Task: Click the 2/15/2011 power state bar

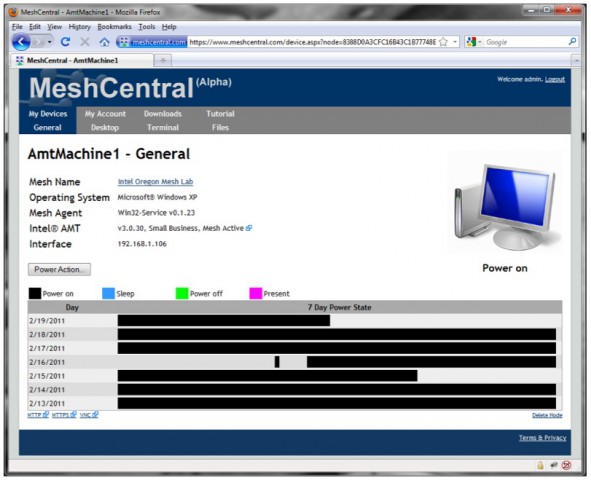Action: [268, 376]
